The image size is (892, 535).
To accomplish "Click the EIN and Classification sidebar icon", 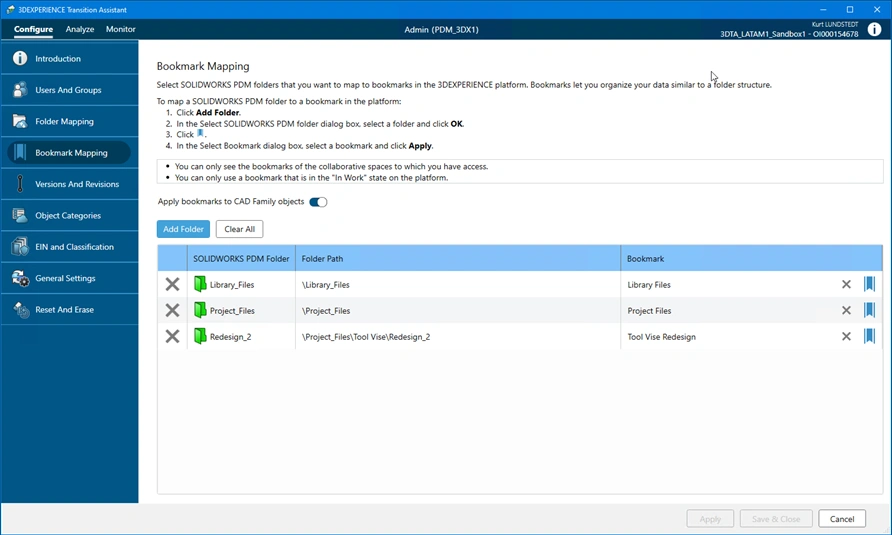I will point(20,246).
